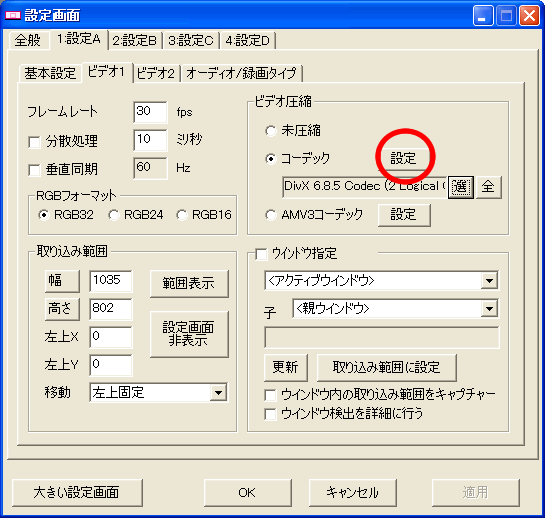Open the 1:設定A tab
The height and width of the screenshot is (518, 545).
pos(79,39)
